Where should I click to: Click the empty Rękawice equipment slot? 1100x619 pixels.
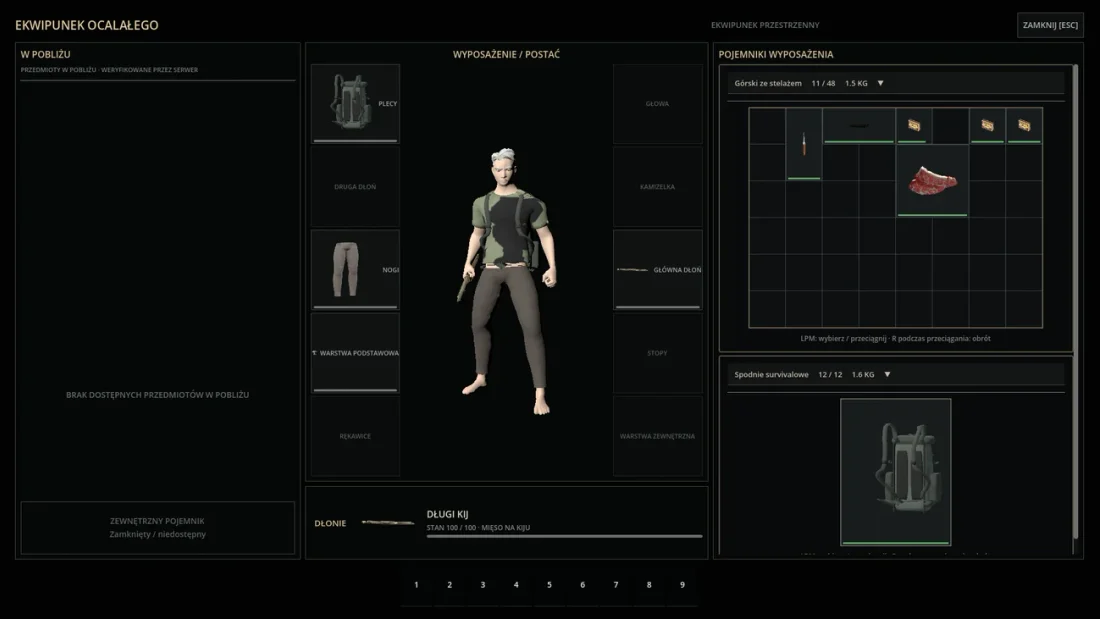coord(355,436)
